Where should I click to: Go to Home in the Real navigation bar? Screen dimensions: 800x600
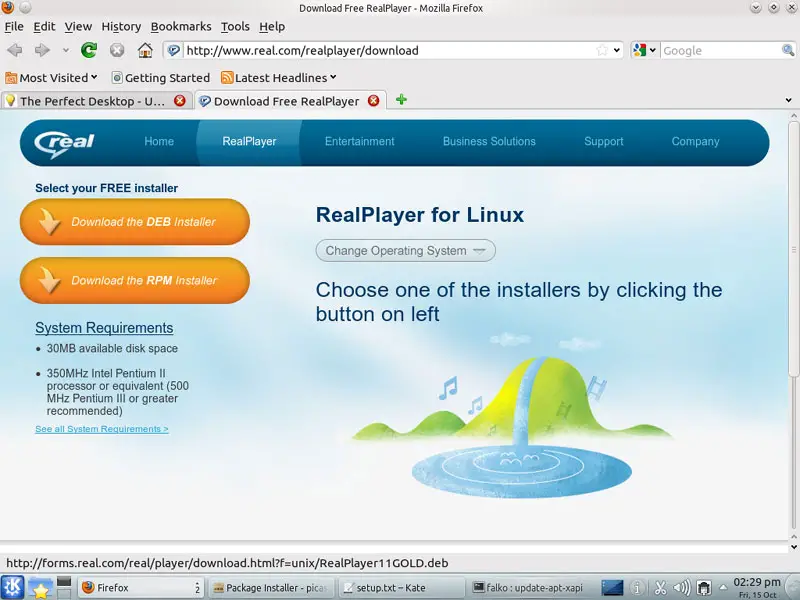pos(159,141)
